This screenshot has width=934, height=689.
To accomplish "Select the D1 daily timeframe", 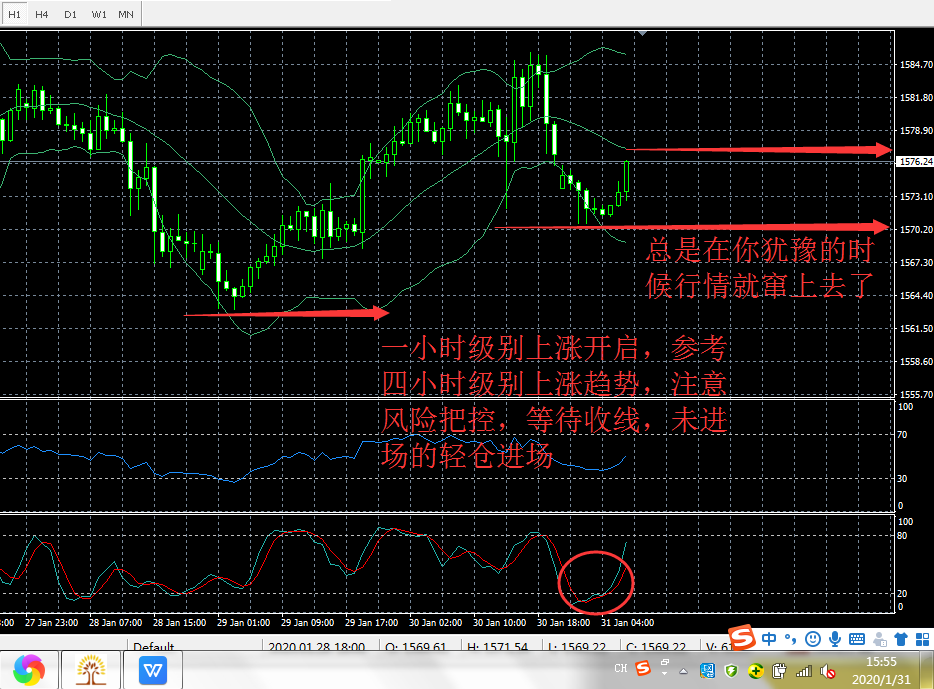I will click(70, 14).
